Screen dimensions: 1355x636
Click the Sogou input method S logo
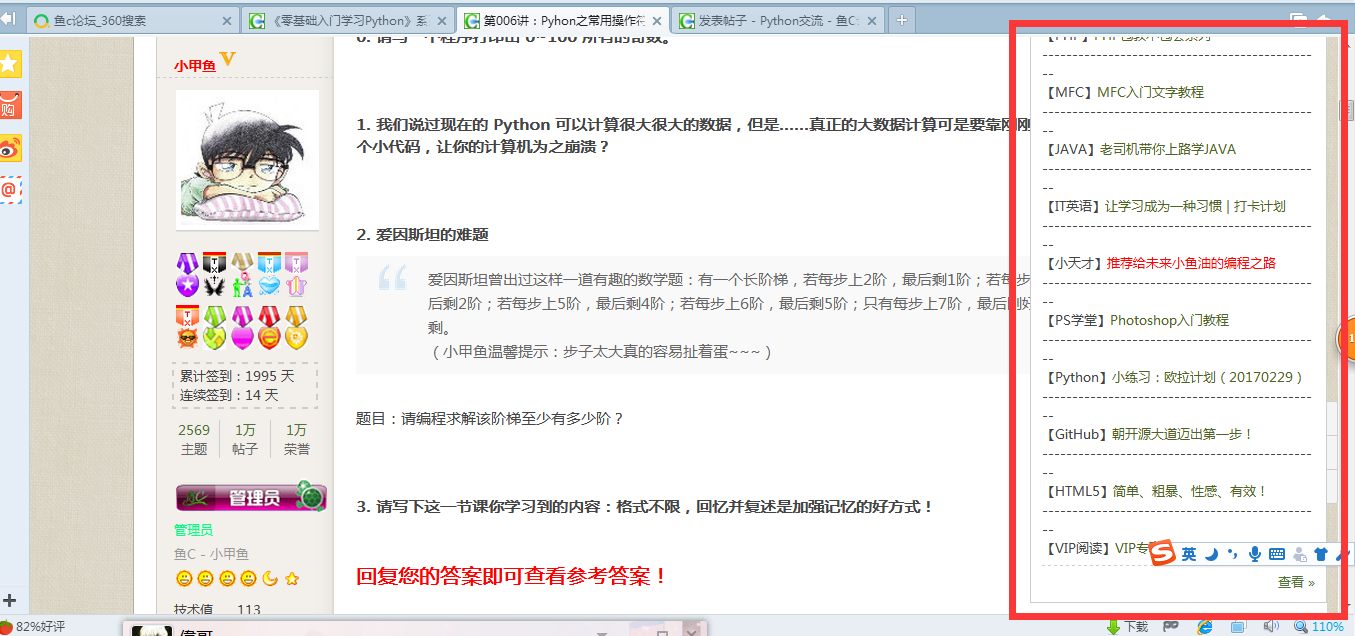point(1160,554)
